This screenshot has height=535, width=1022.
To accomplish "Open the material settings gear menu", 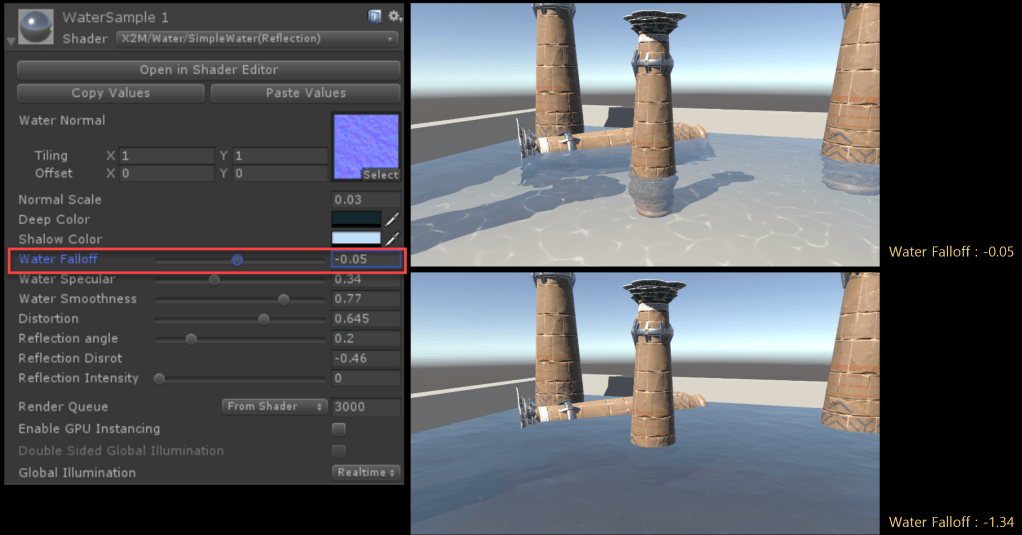I will pos(394,17).
